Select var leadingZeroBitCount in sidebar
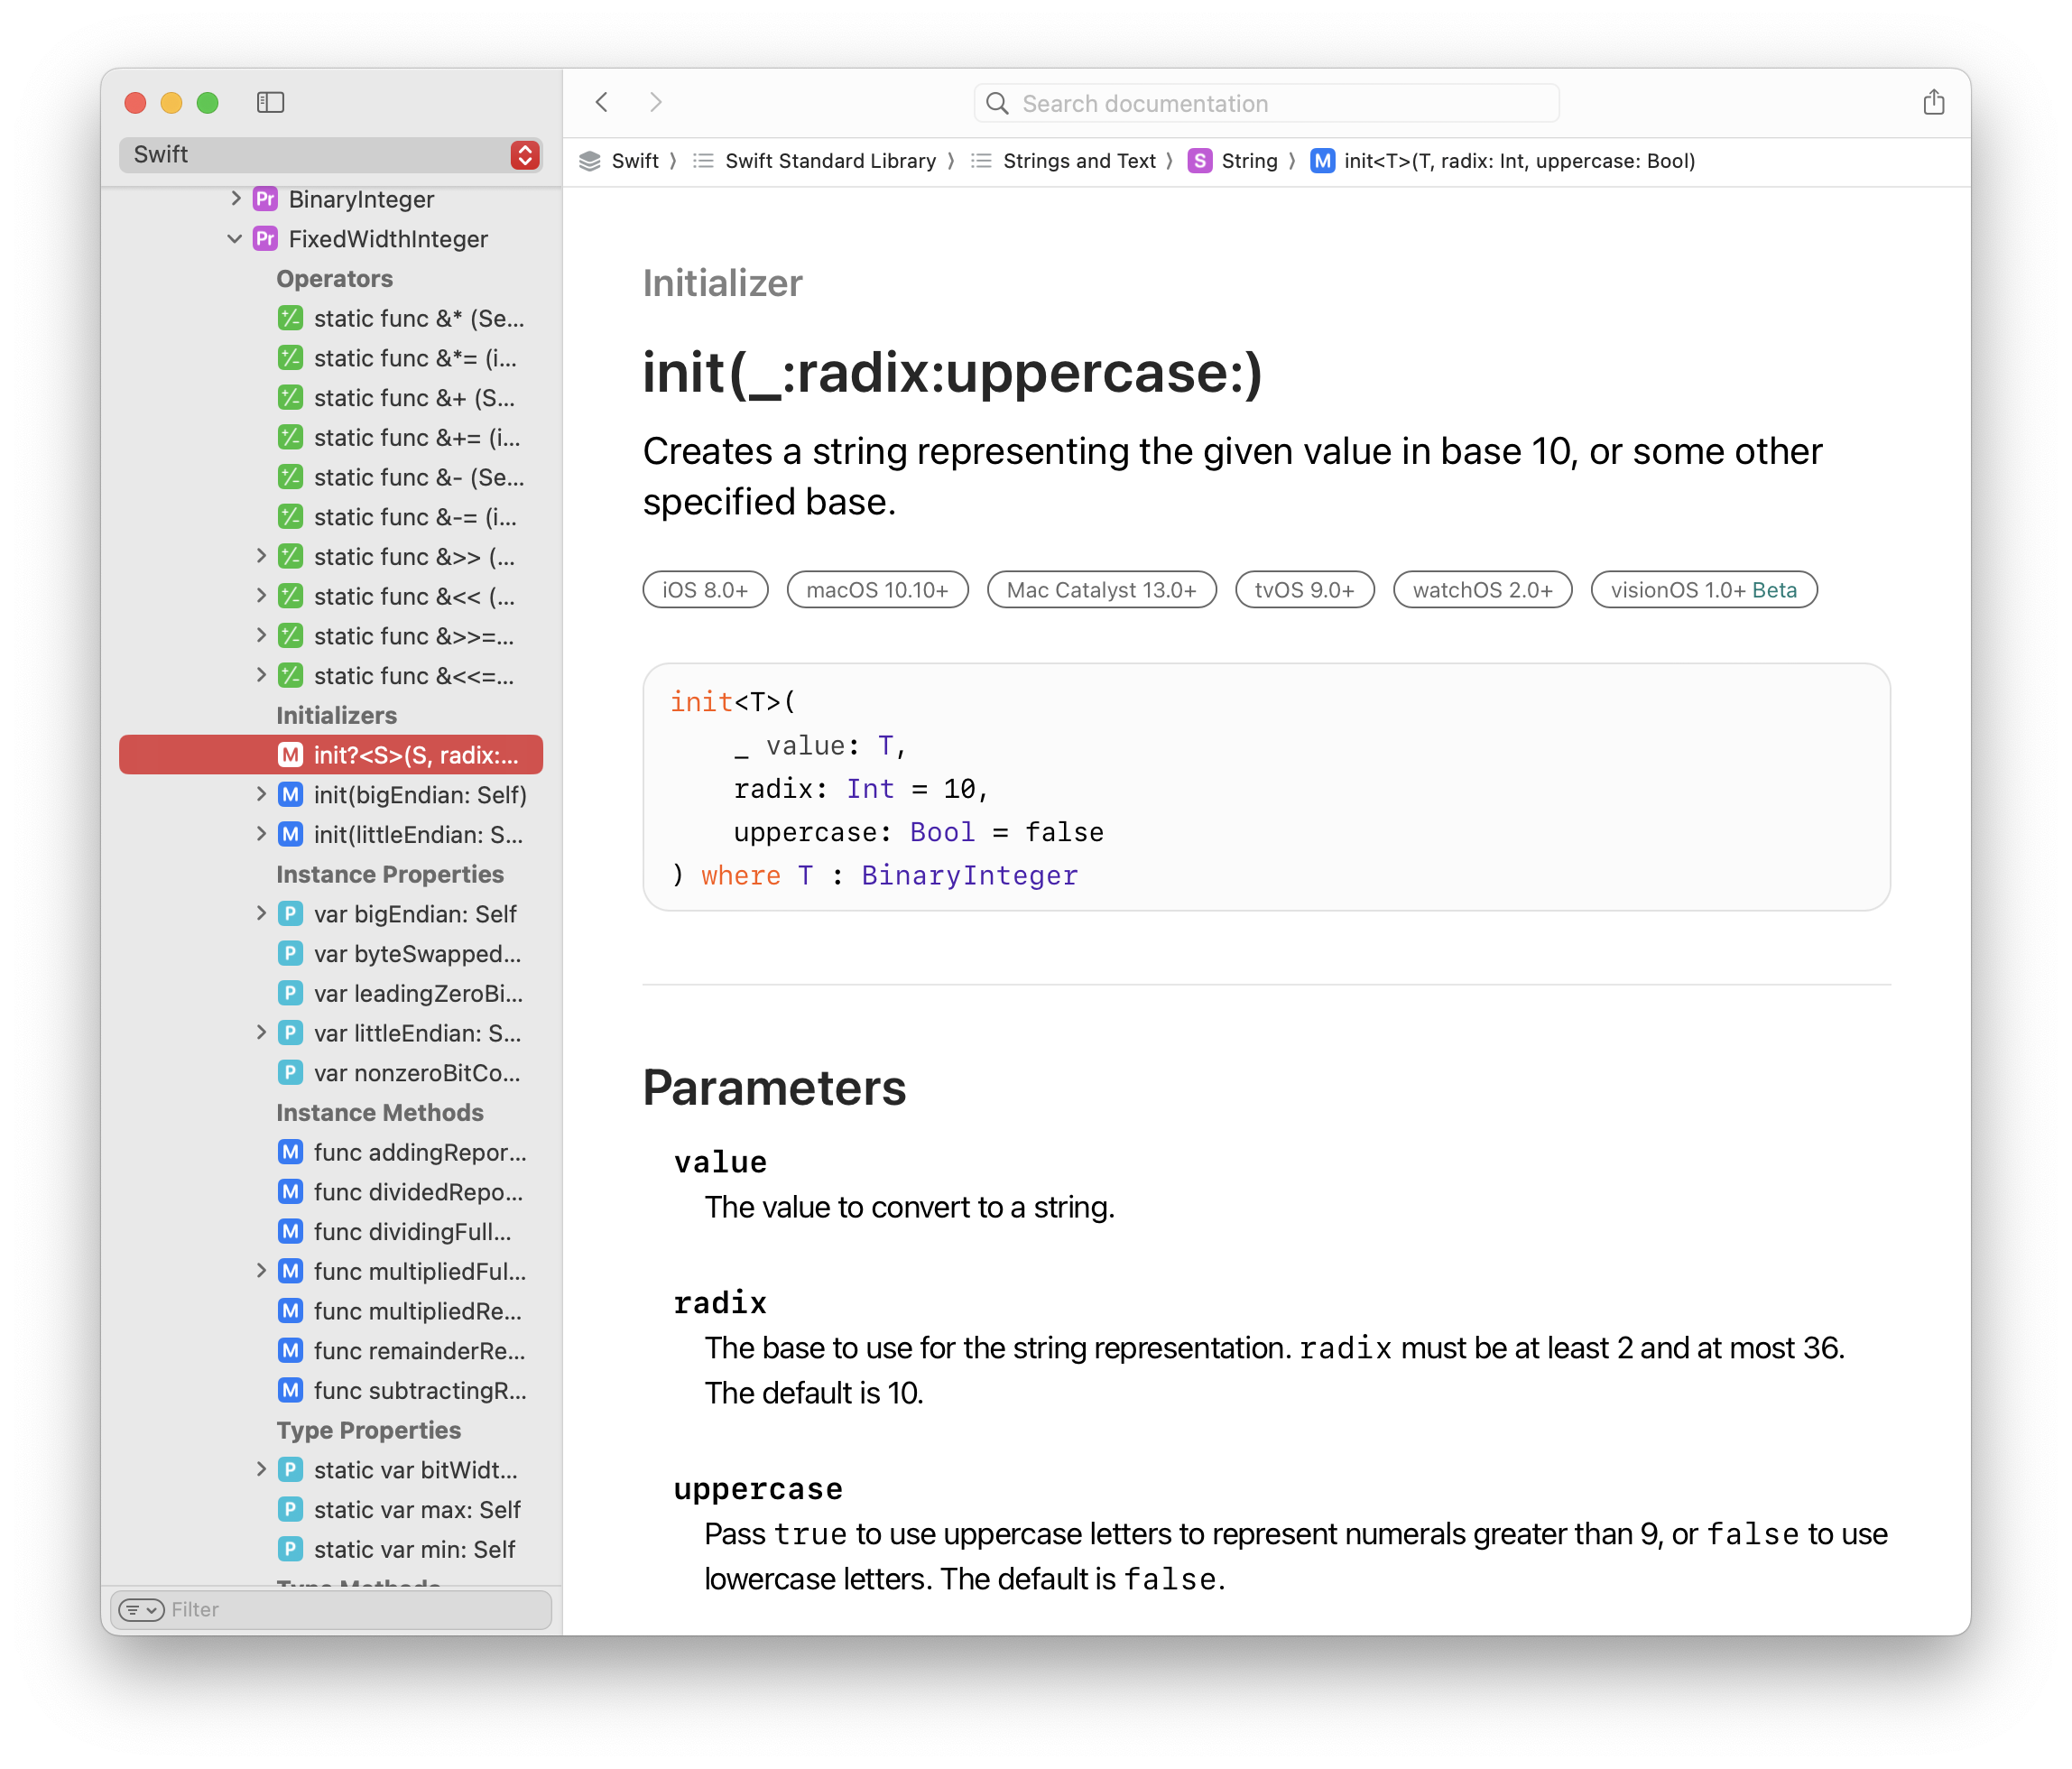The width and height of the screenshot is (2072, 1769). point(418,993)
